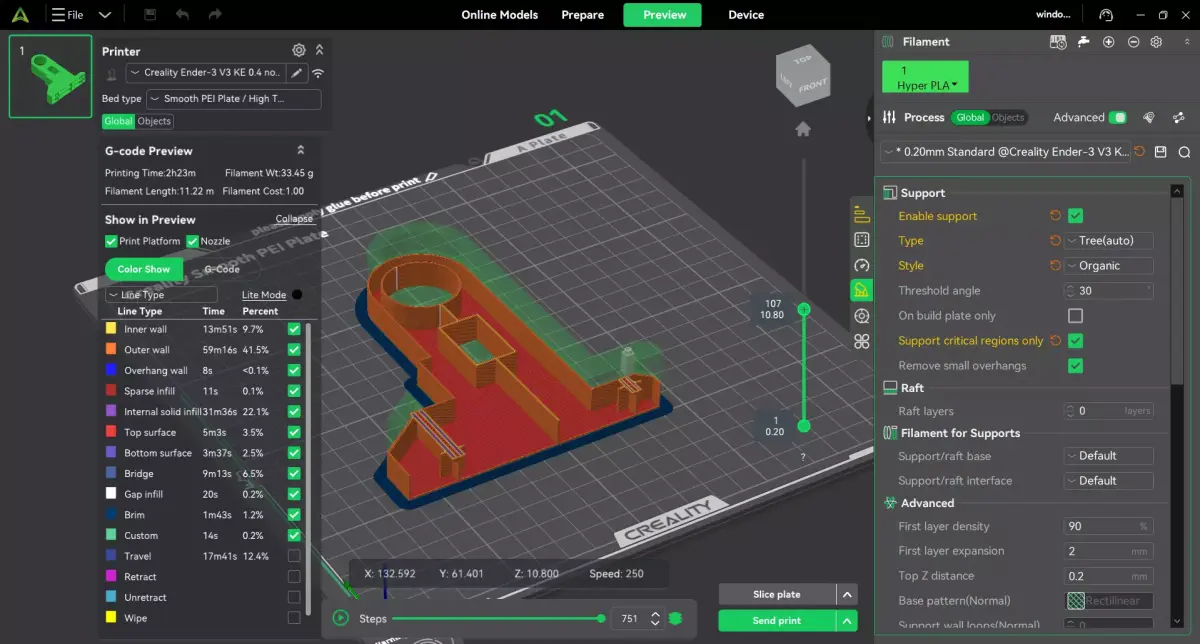Viewport: 1200px width, 644px height.
Task: Edit printer preset with pencil icon
Action: tap(296, 73)
